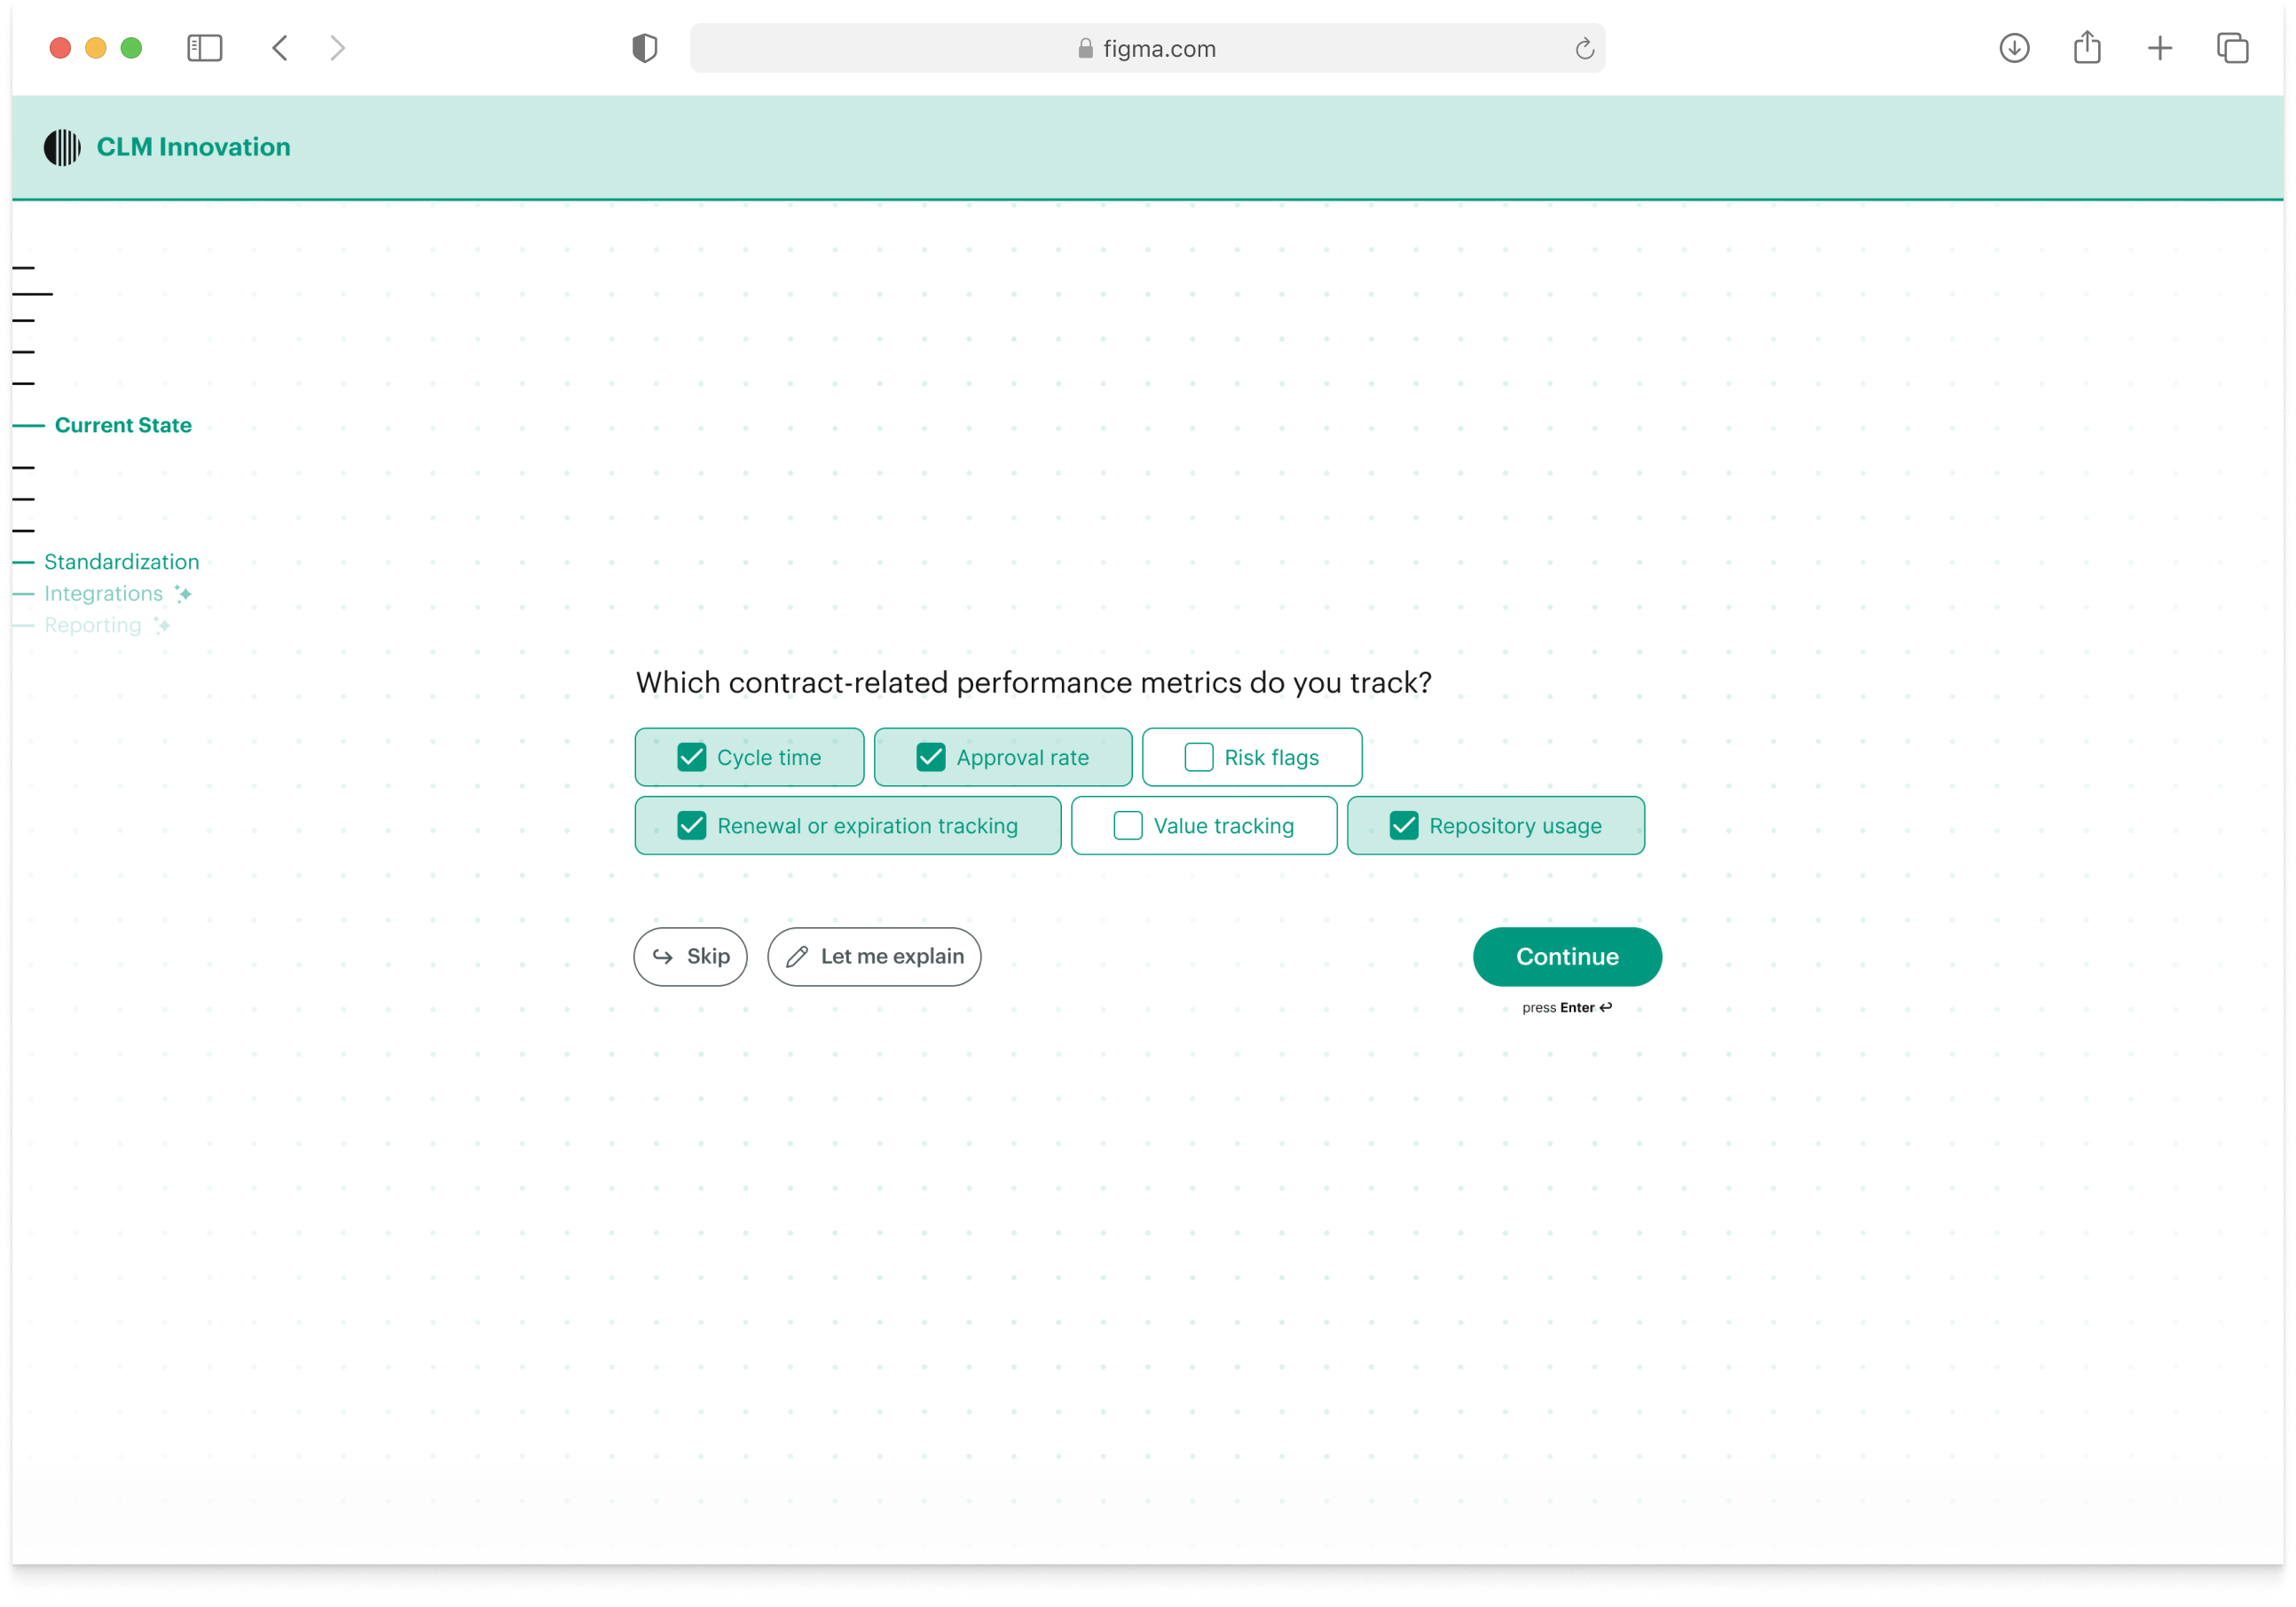Click the share icon in the toolbar

[2087, 48]
